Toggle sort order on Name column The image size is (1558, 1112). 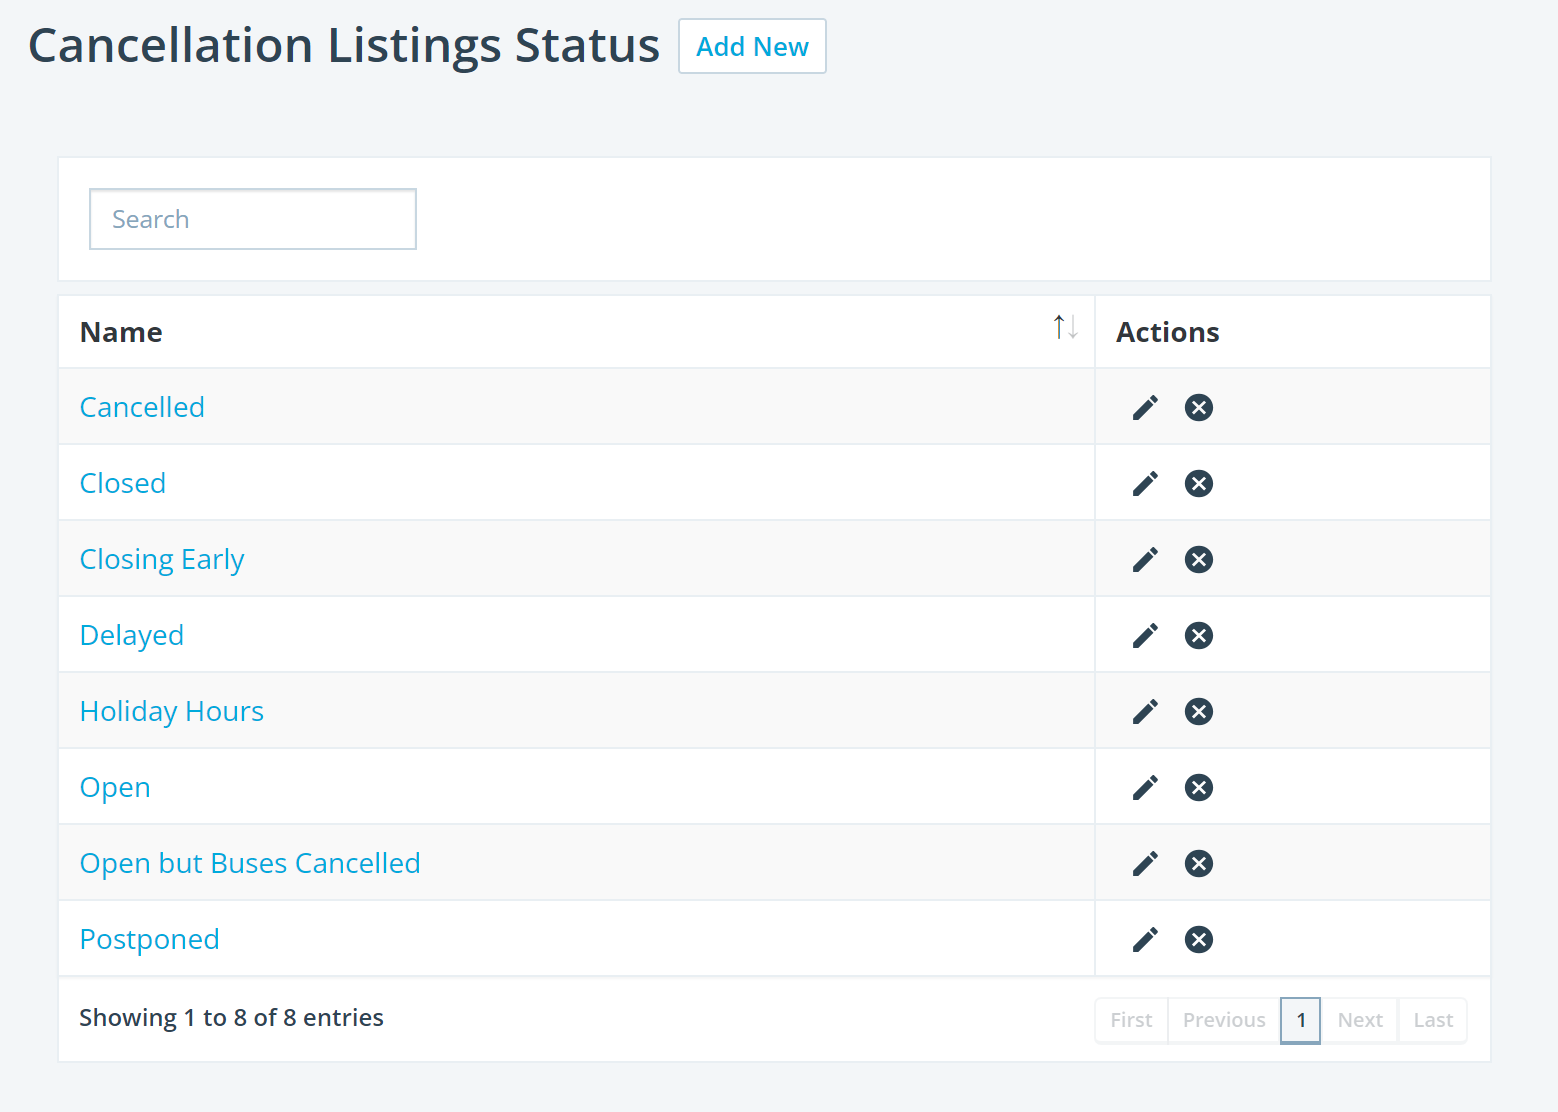tap(1065, 328)
